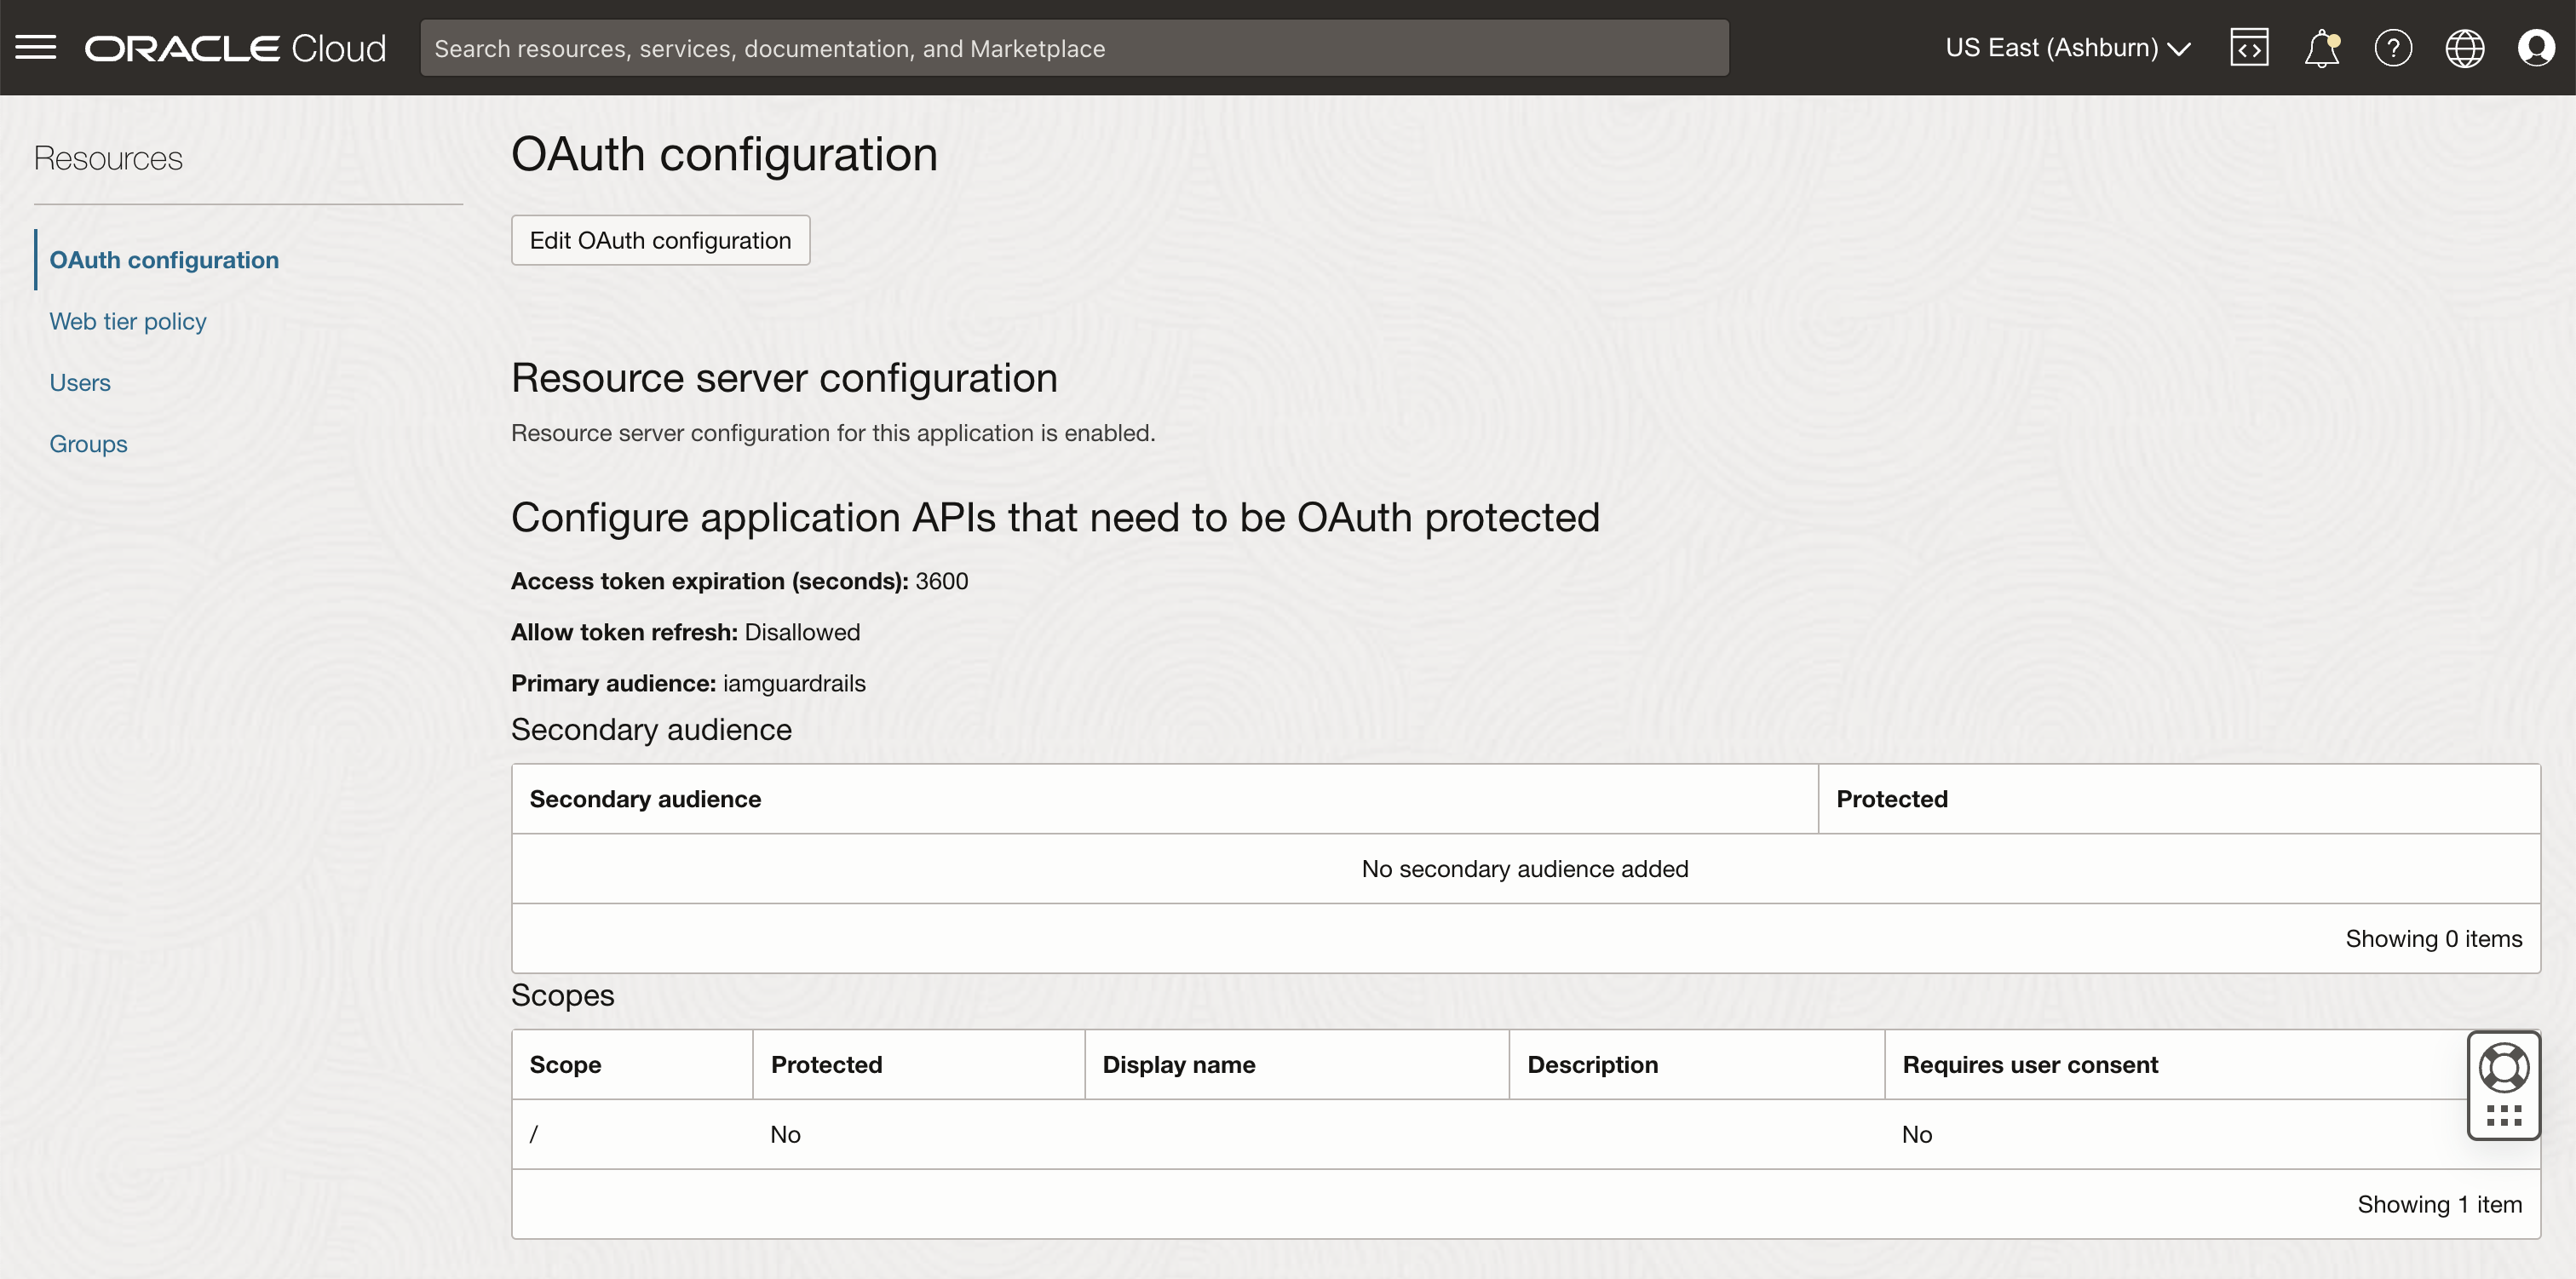Open the language globe selector
The width and height of the screenshot is (2576, 1279).
click(2465, 47)
